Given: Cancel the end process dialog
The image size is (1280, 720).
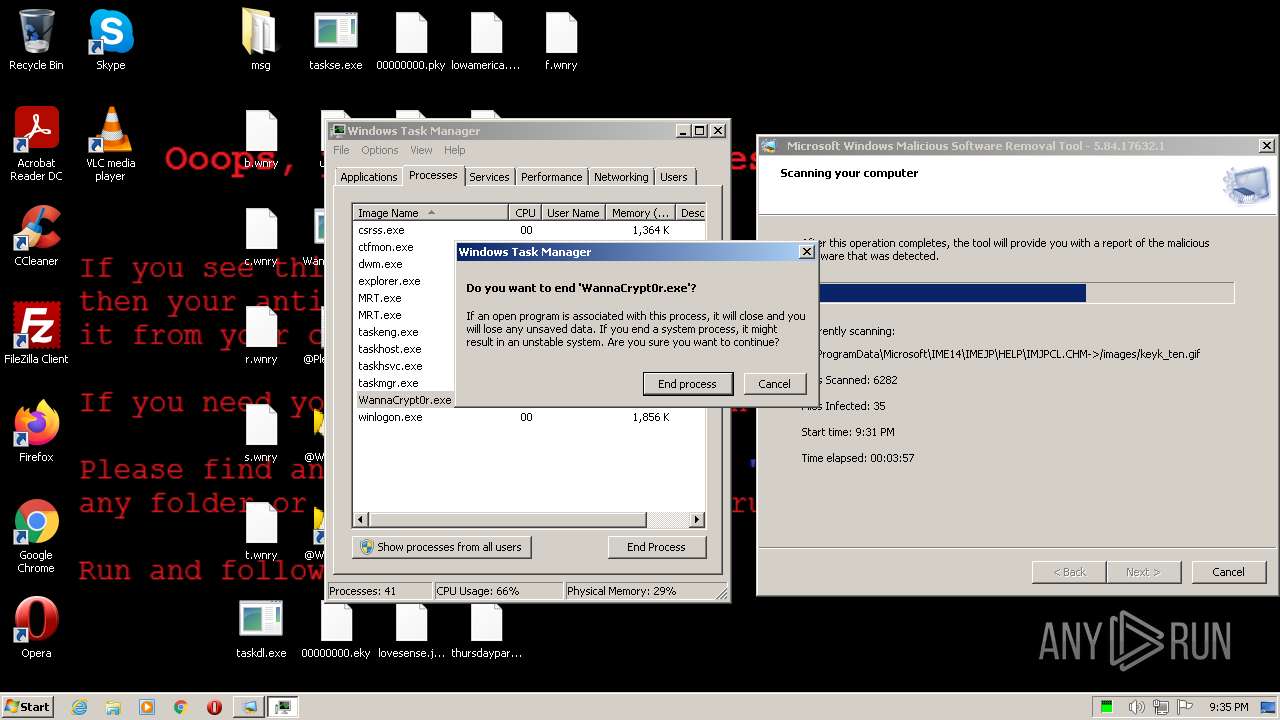Looking at the screenshot, I should pos(774,384).
